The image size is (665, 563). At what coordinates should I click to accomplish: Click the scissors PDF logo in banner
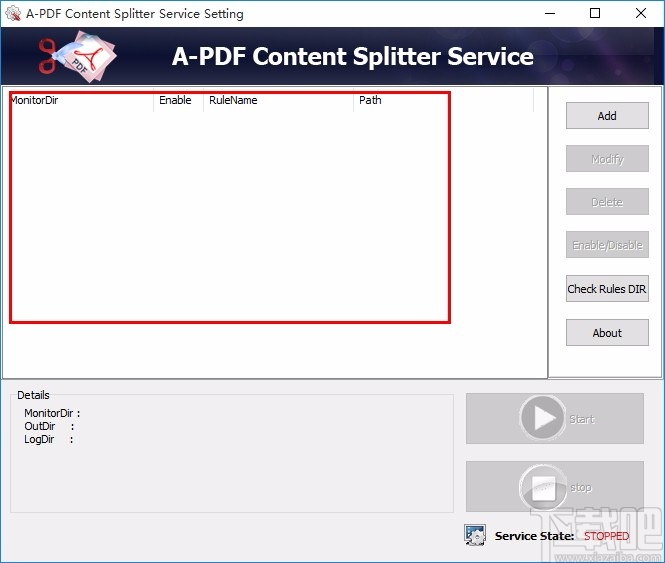(x=78, y=56)
